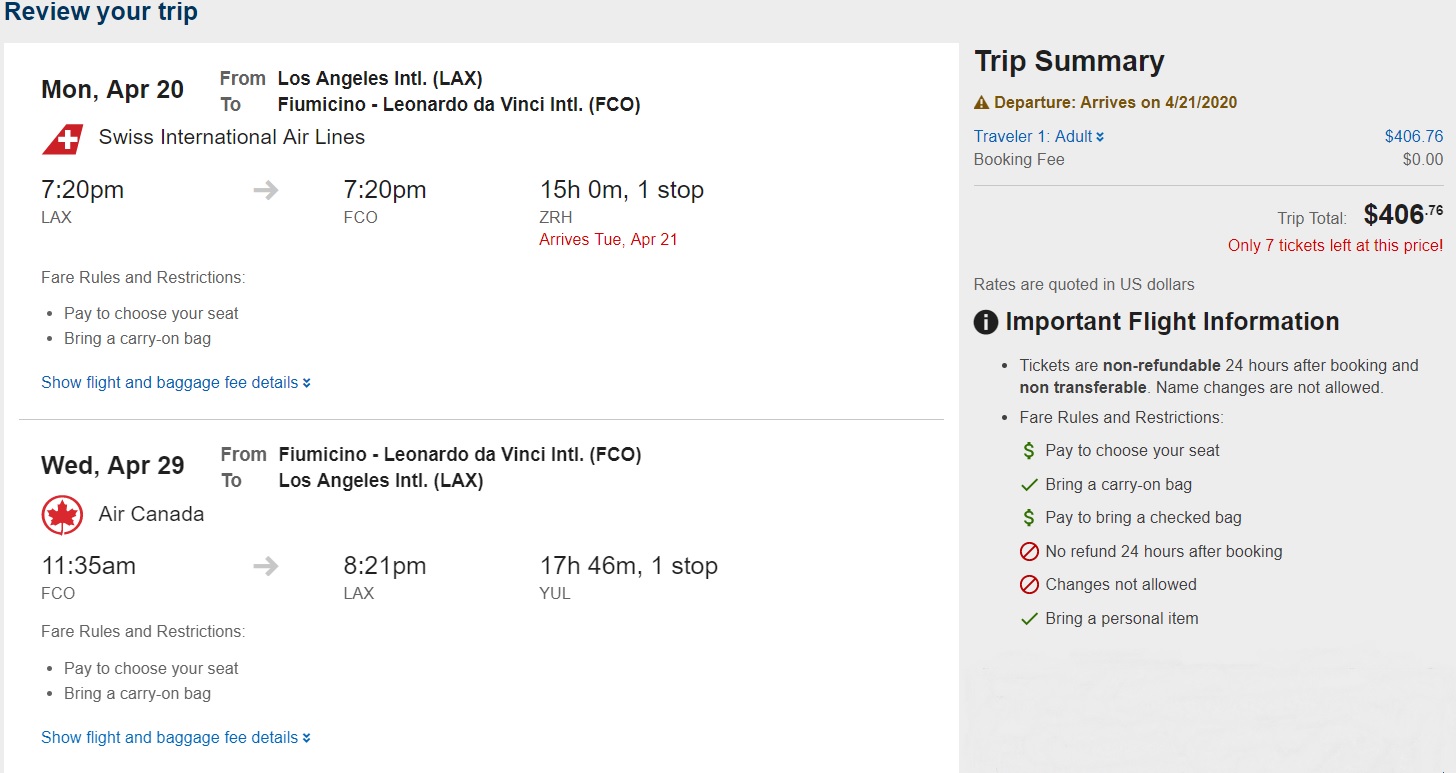Click dollar icon beside Pay to bring a checked bag

(1028, 518)
